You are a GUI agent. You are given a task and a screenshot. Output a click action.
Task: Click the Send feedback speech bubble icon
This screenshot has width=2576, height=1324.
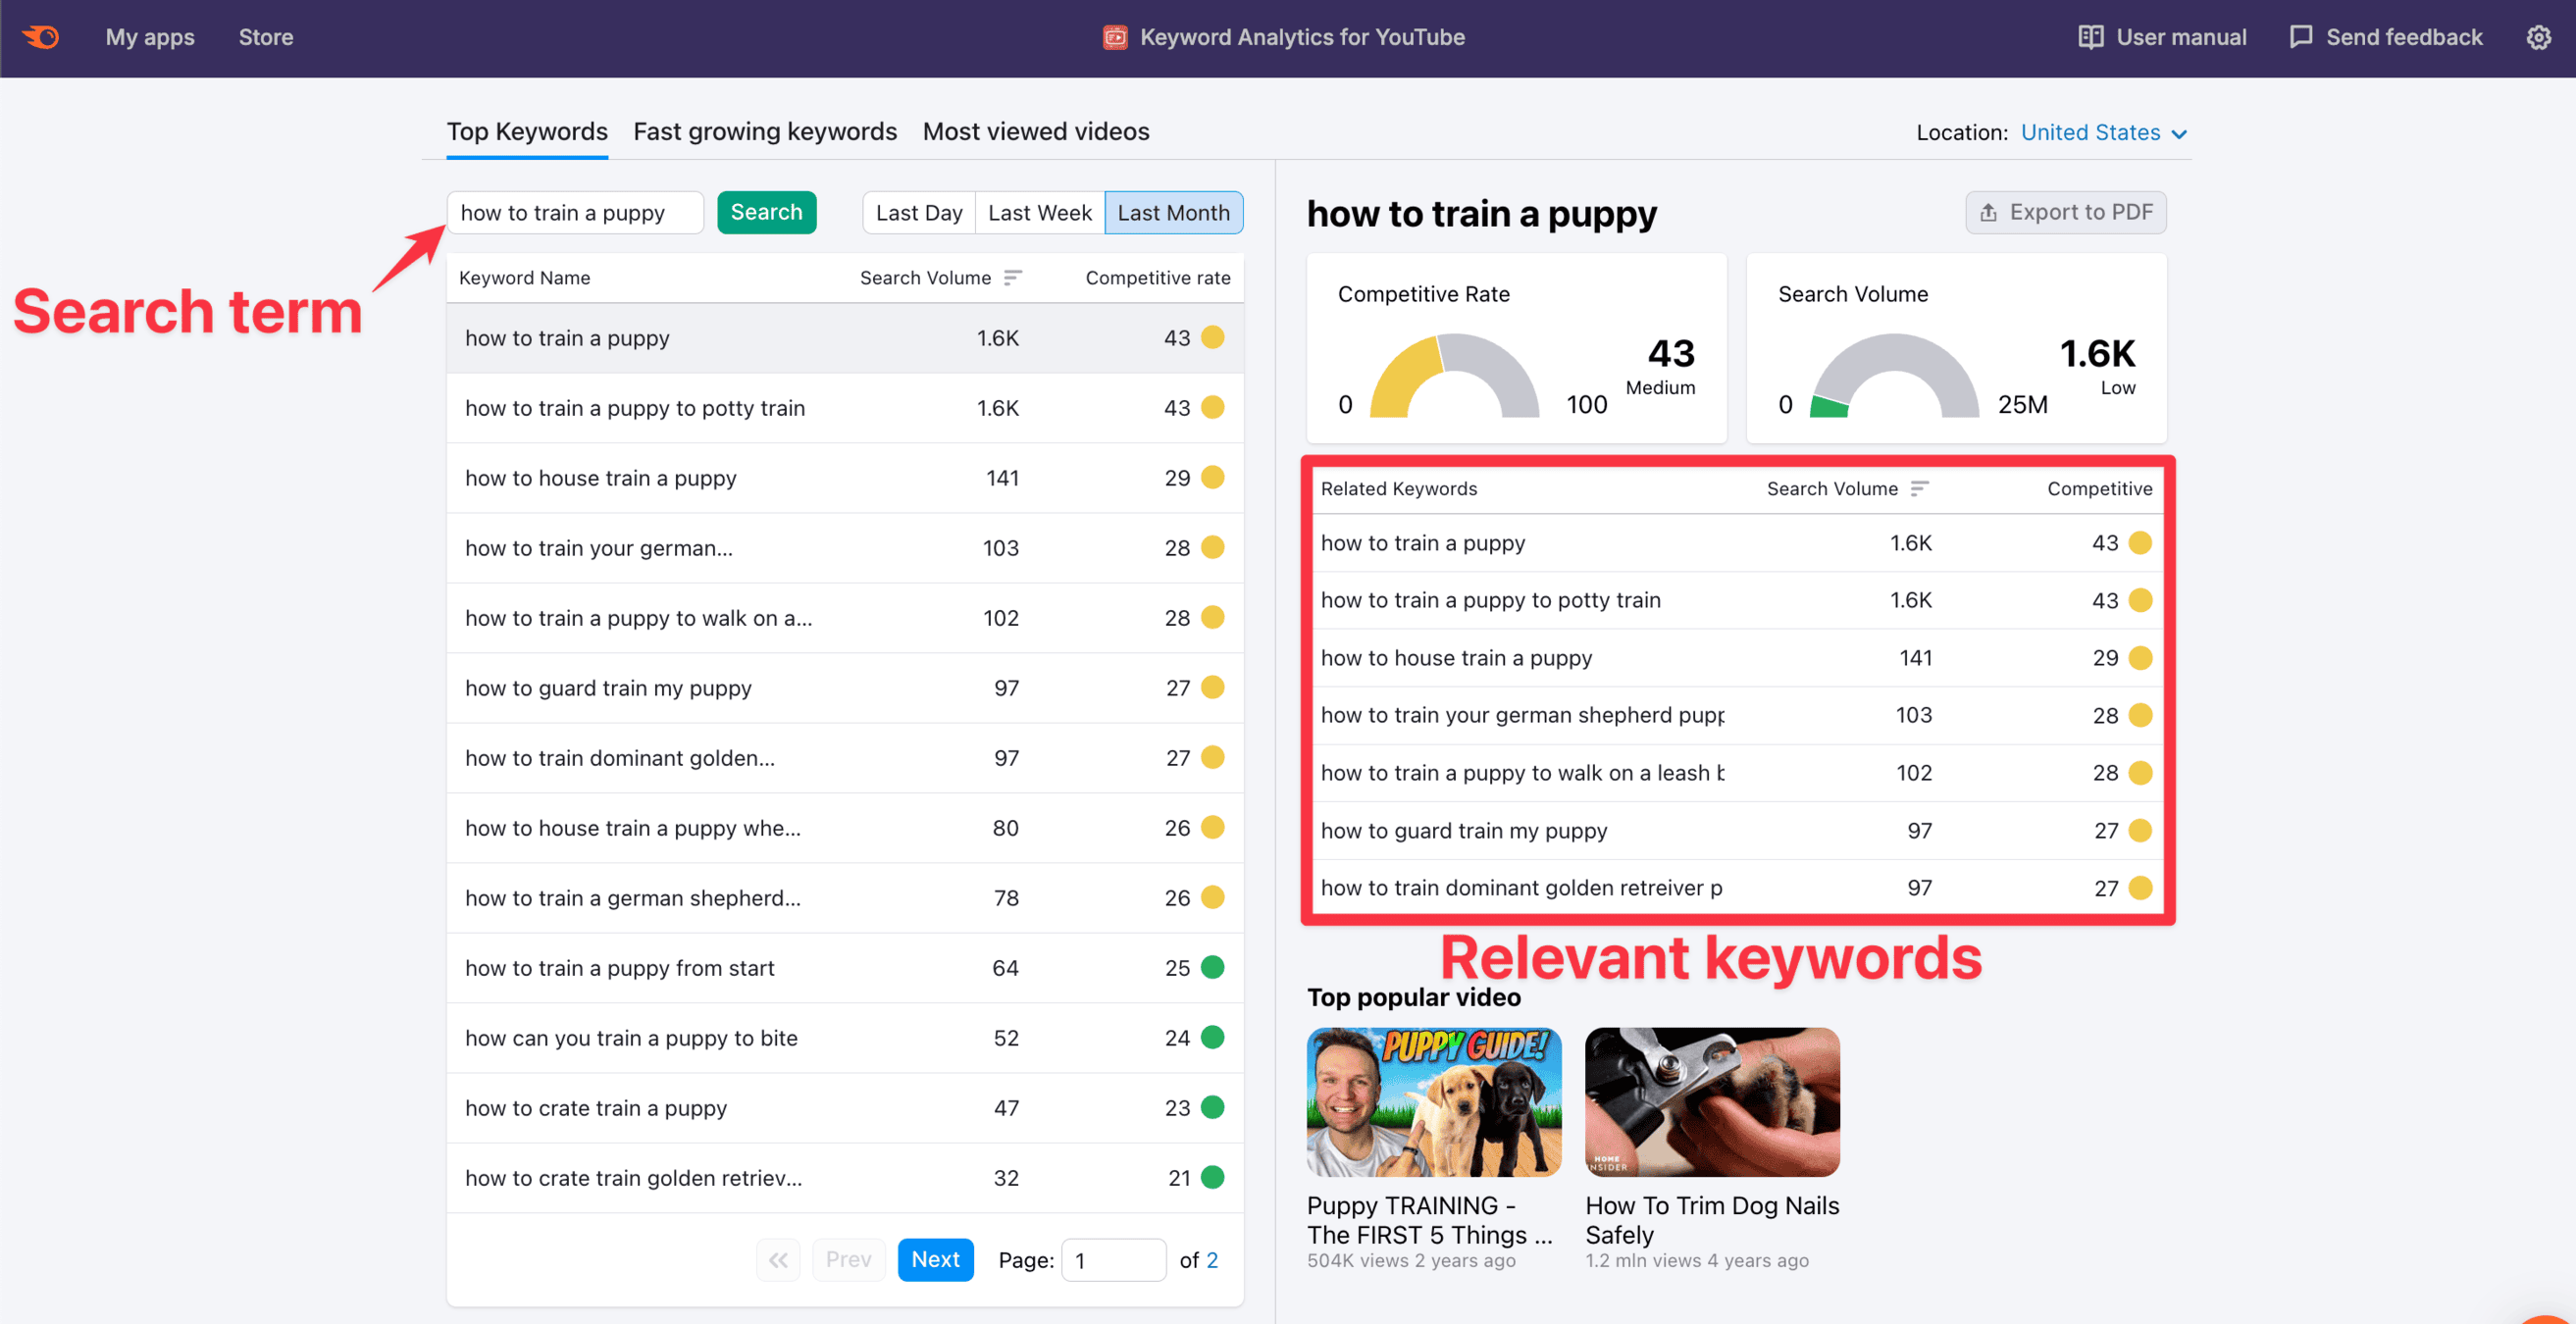coord(2300,37)
